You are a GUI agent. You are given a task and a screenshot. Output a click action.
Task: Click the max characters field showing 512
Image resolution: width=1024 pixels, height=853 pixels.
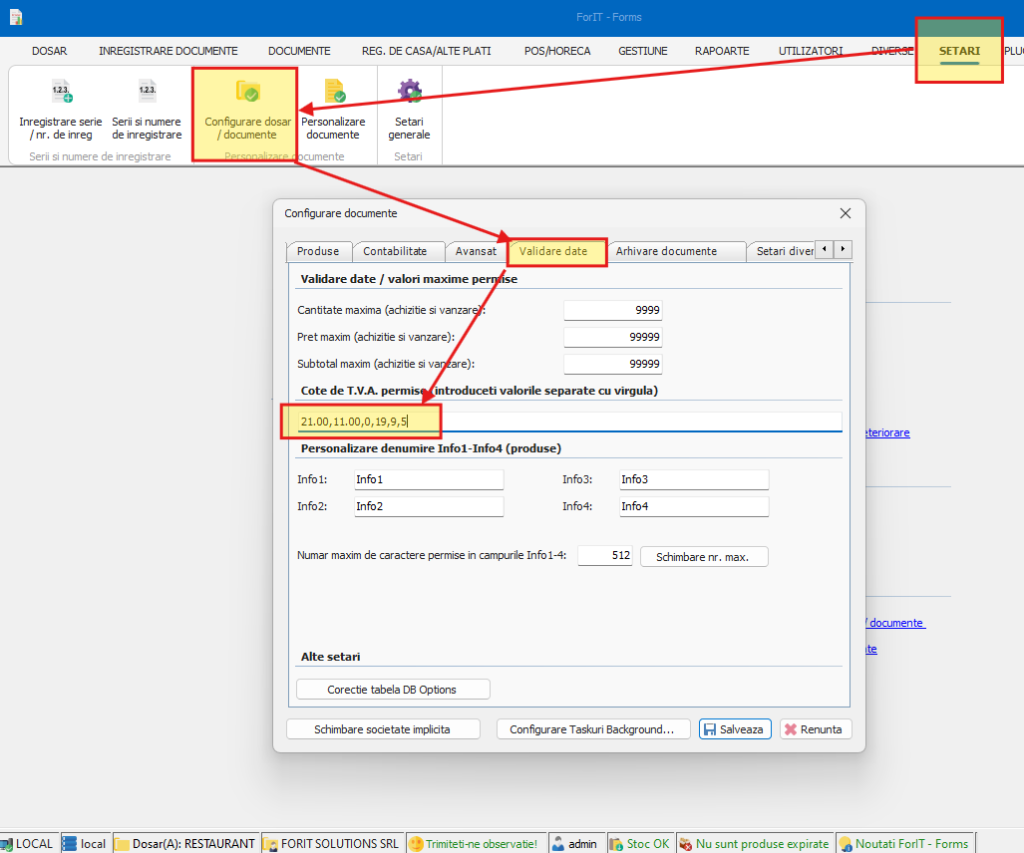click(x=605, y=556)
